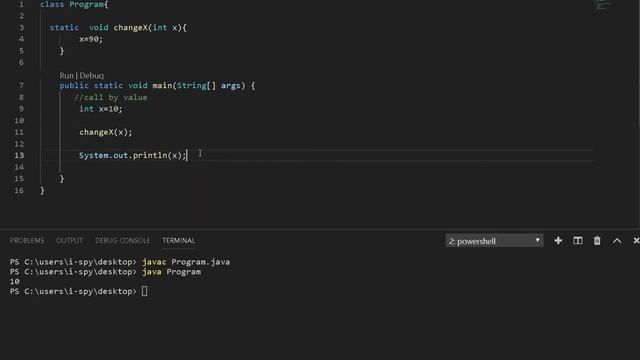Viewport: 640px width, 360px height.
Task: Select the TERMINAL tab
Action: point(178,240)
